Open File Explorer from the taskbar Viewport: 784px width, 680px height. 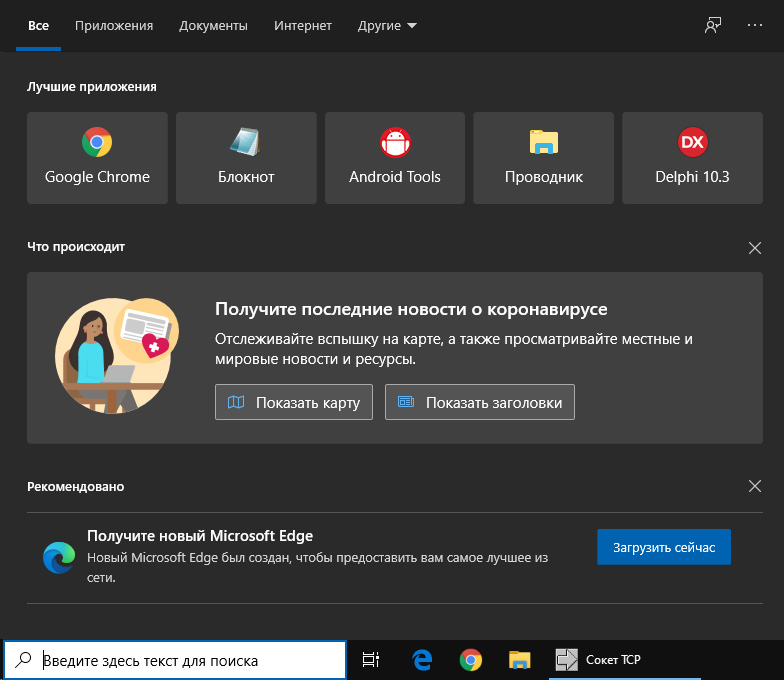click(x=520, y=660)
